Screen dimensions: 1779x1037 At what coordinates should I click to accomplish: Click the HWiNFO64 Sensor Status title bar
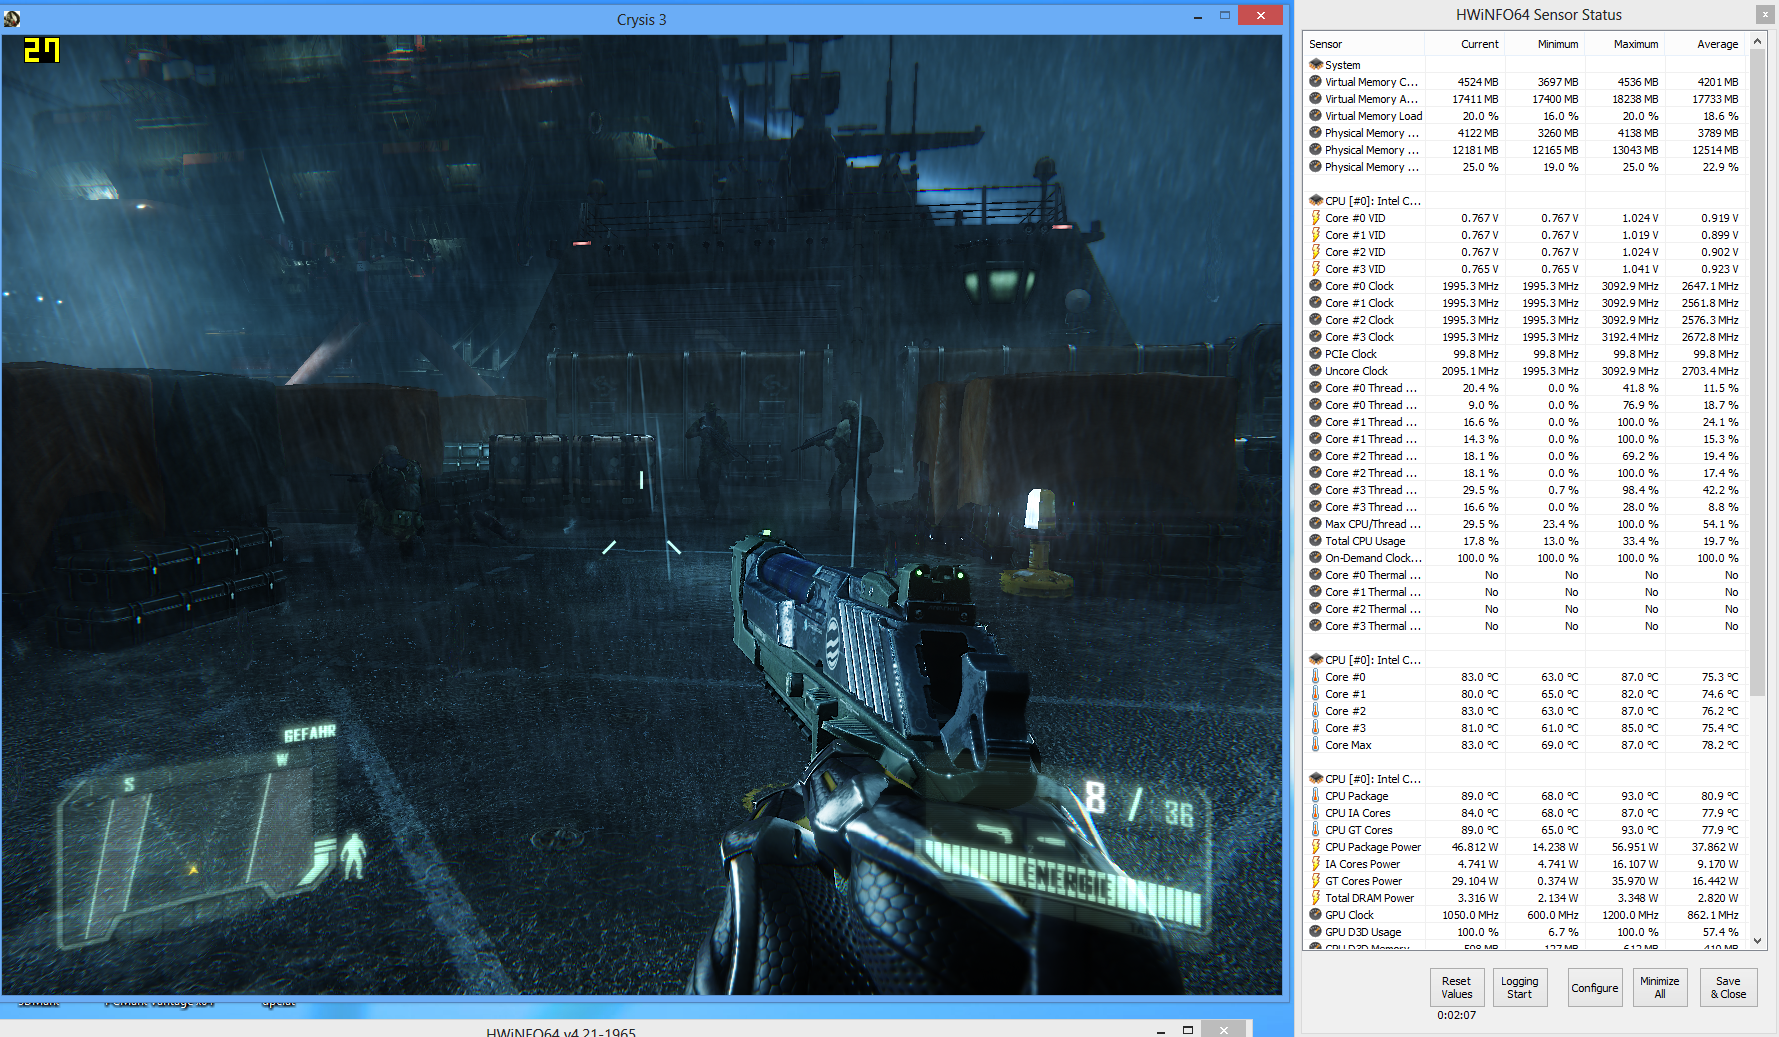1538,15
